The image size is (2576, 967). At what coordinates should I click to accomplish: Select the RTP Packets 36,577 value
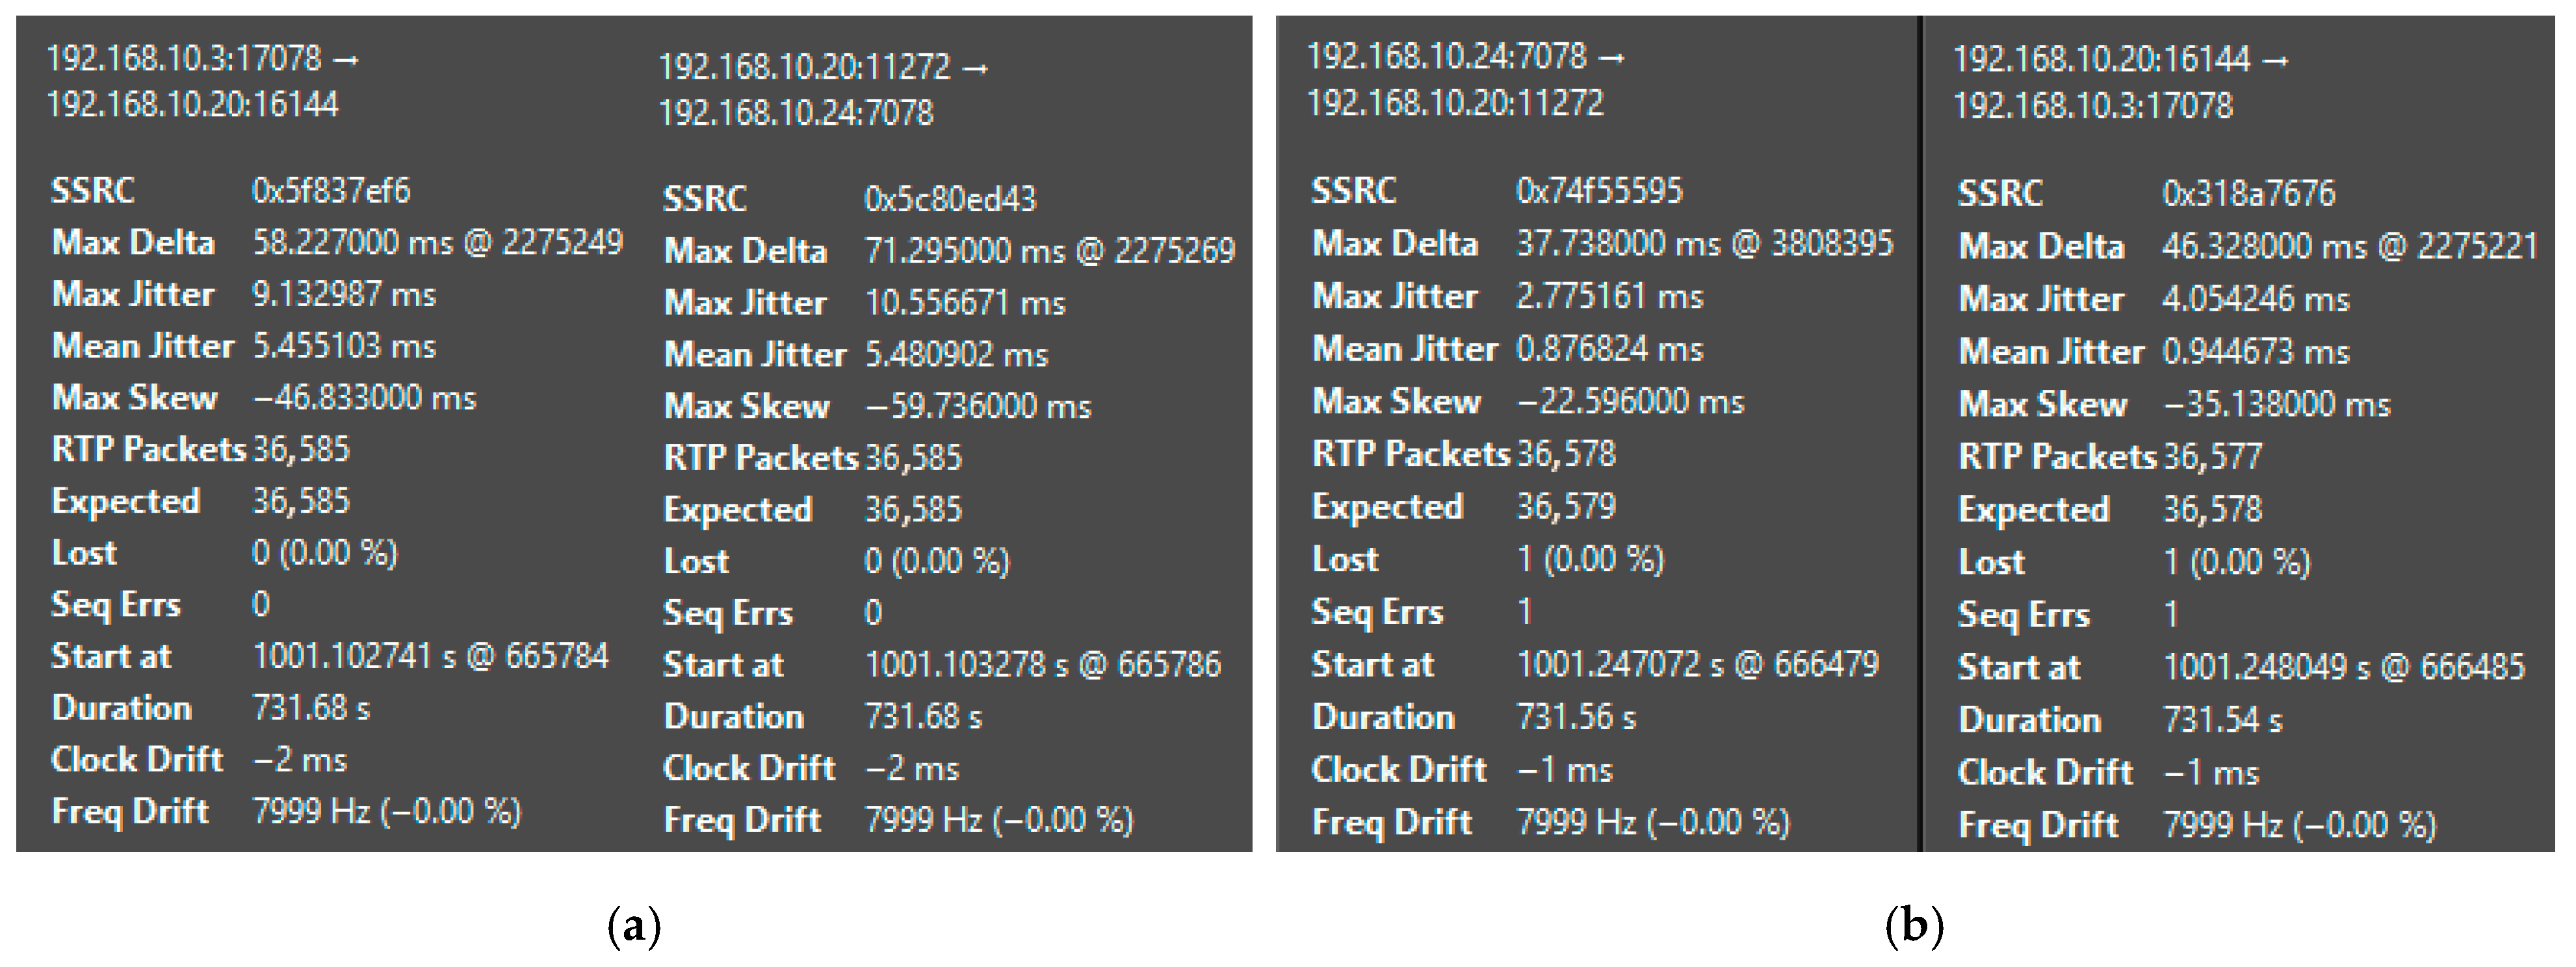pyautogui.click(x=2212, y=457)
